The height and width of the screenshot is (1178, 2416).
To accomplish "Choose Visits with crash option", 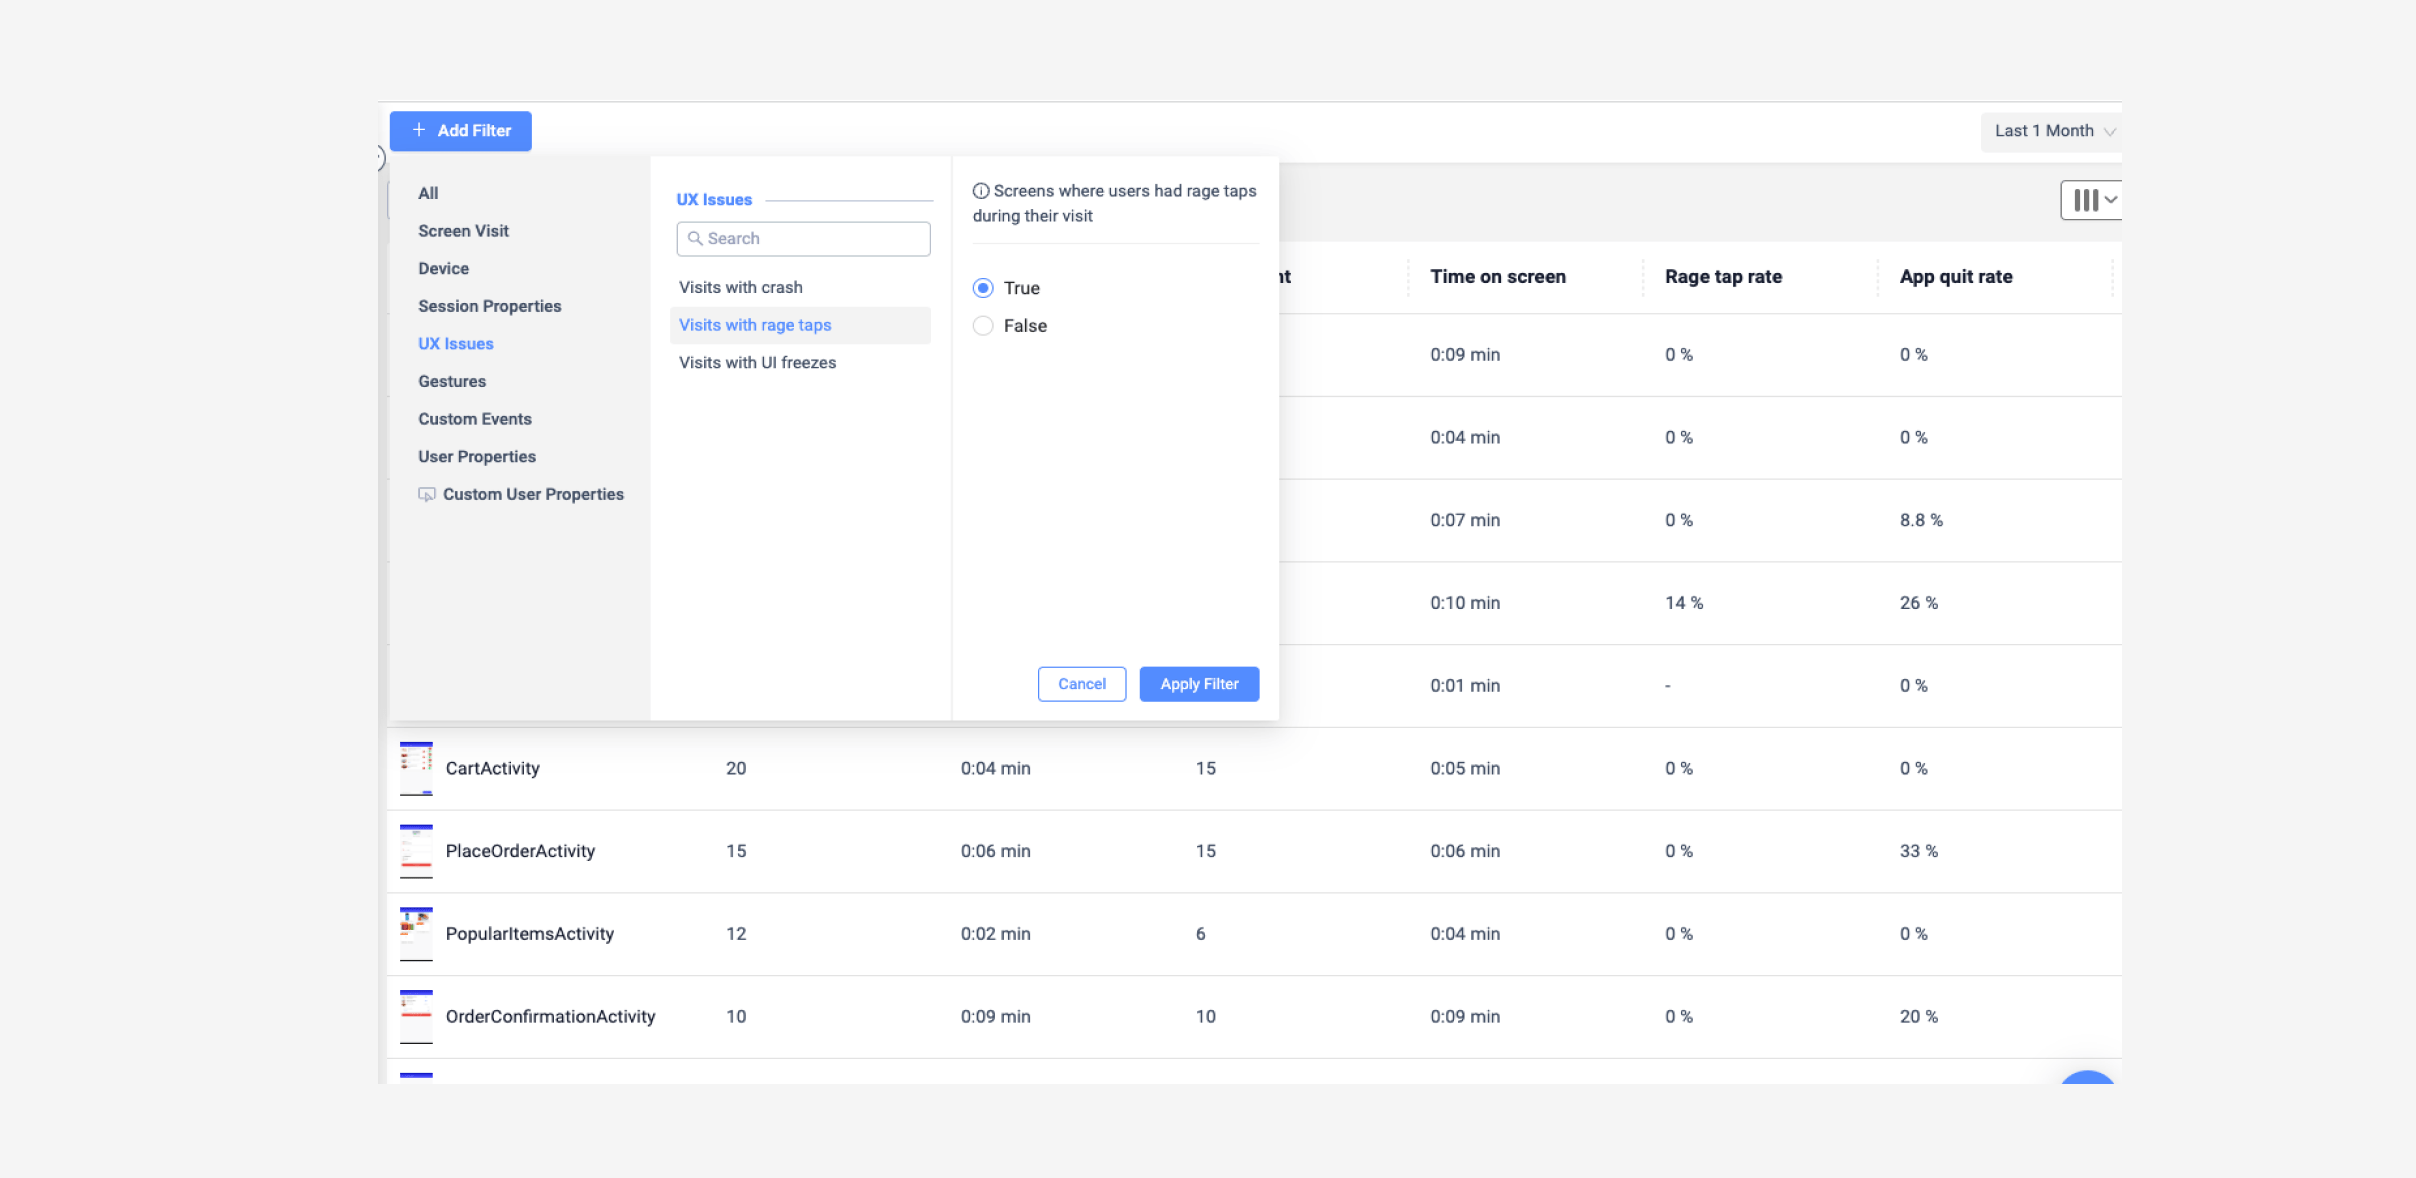I will coord(740,287).
